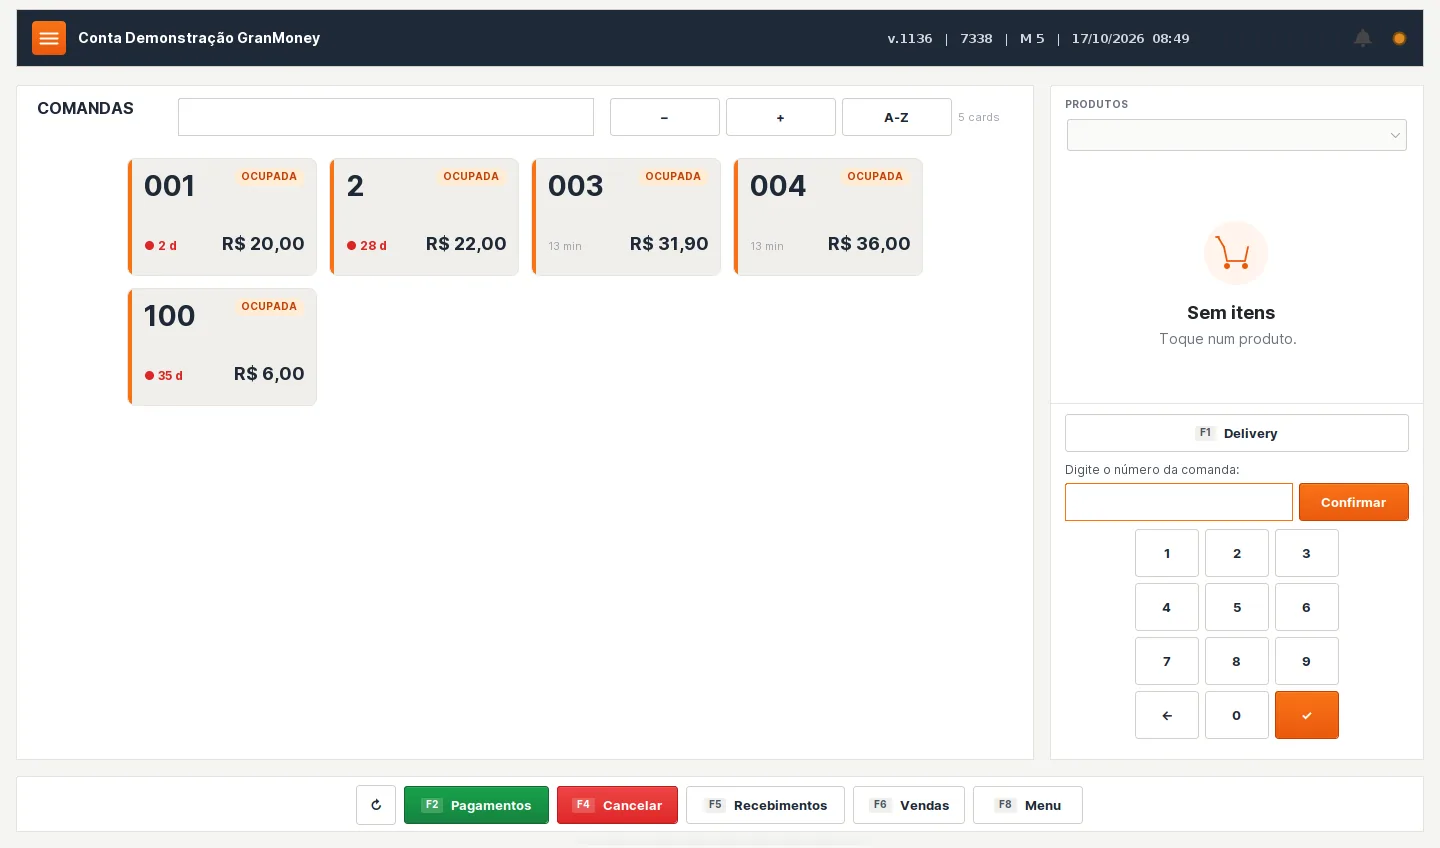Click the comanda number input field
The height and width of the screenshot is (848, 1440).
[x=1179, y=502]
